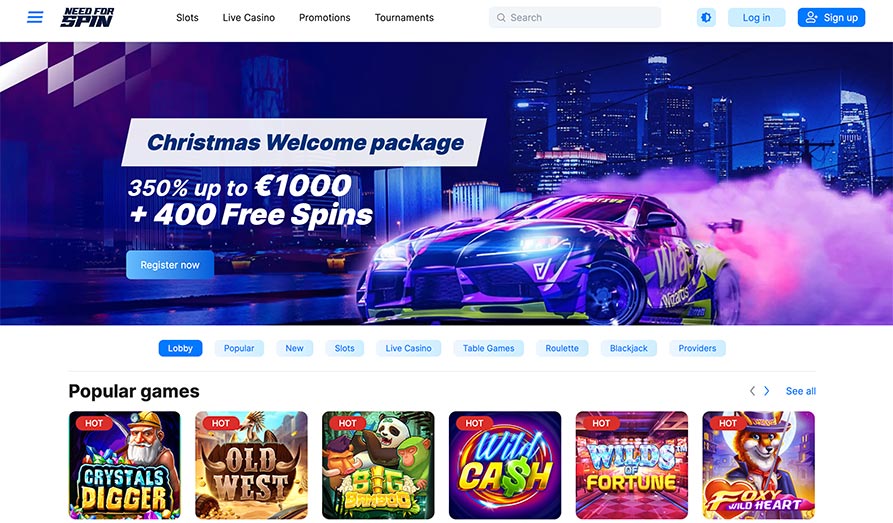
Task: Open See all popular games link
Action: pos(801,391)
